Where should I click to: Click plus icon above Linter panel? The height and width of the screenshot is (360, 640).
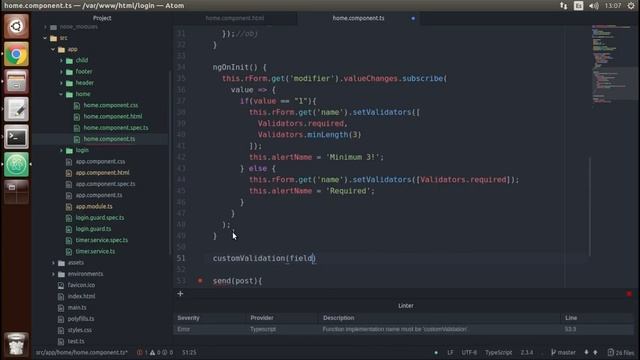180,293
